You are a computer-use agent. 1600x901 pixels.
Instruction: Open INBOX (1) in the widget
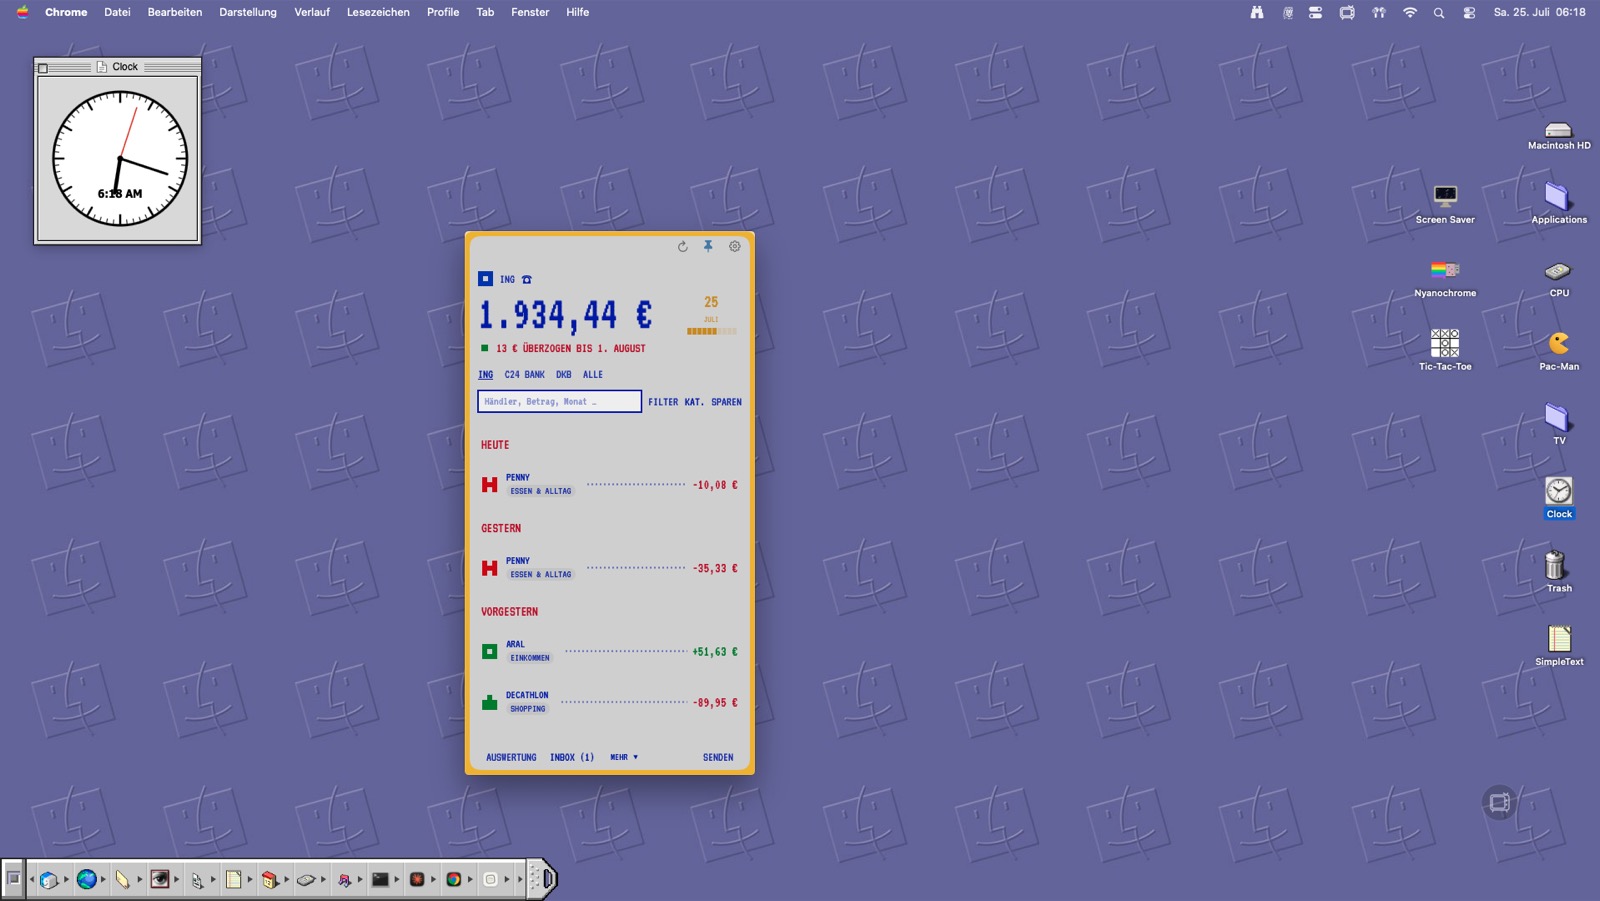pyautogui.click(x=572, y=758)
